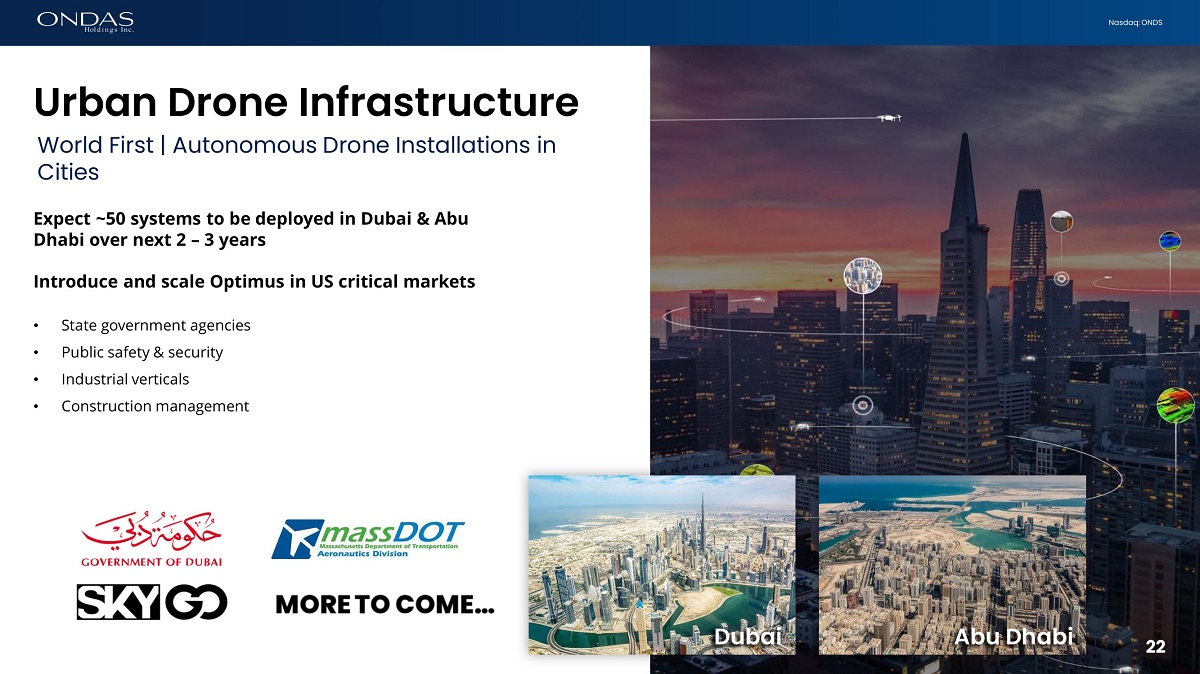This screenshot has height=674, width=1200.
Task: Click the Nasdaq: ONDS ticker text
Action: (1135, 22)
